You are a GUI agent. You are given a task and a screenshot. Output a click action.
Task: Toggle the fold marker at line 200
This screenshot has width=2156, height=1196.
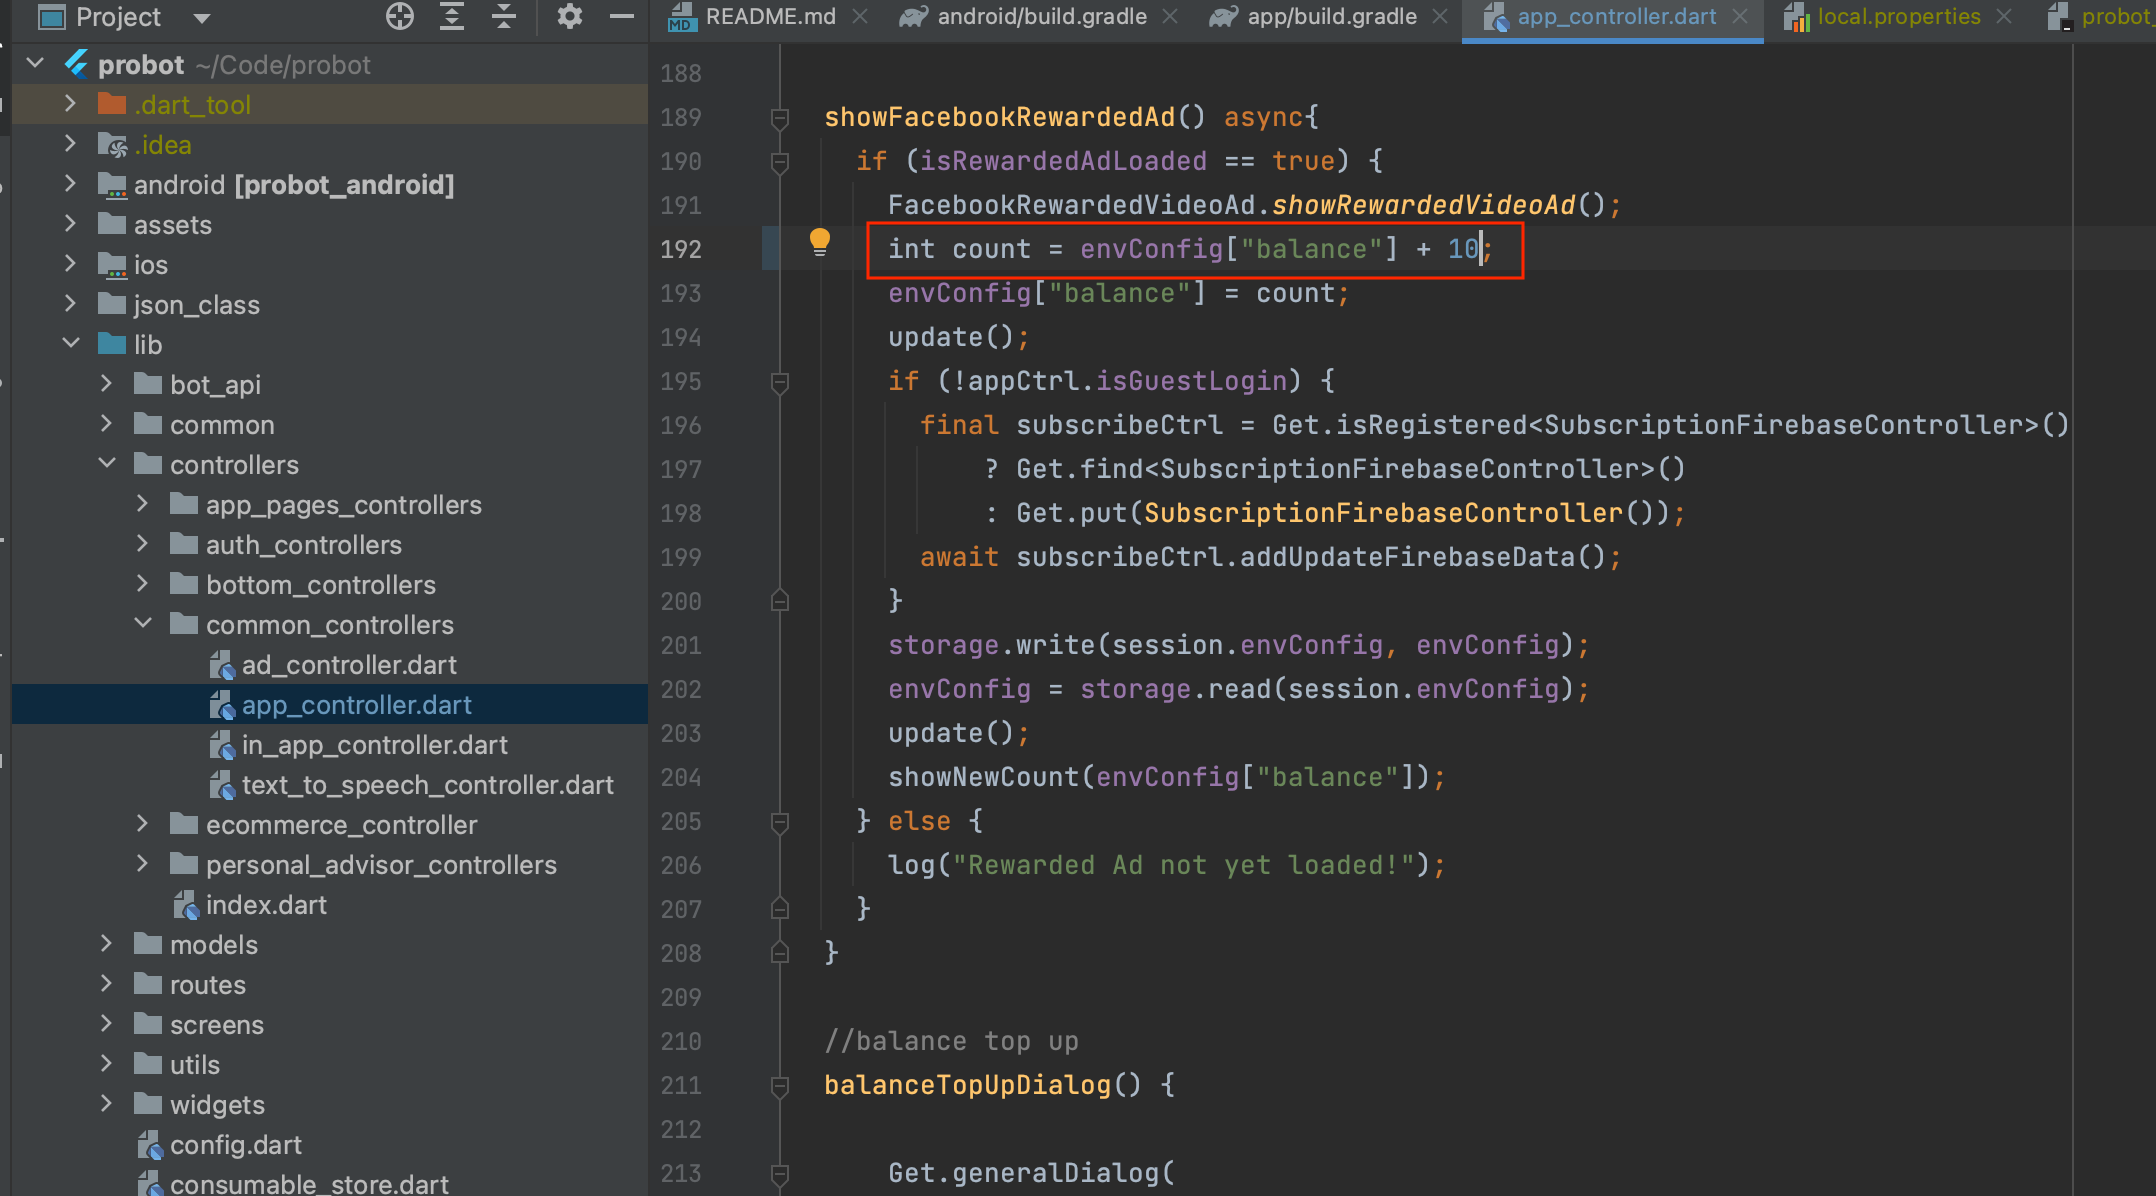tap(779, 601)
